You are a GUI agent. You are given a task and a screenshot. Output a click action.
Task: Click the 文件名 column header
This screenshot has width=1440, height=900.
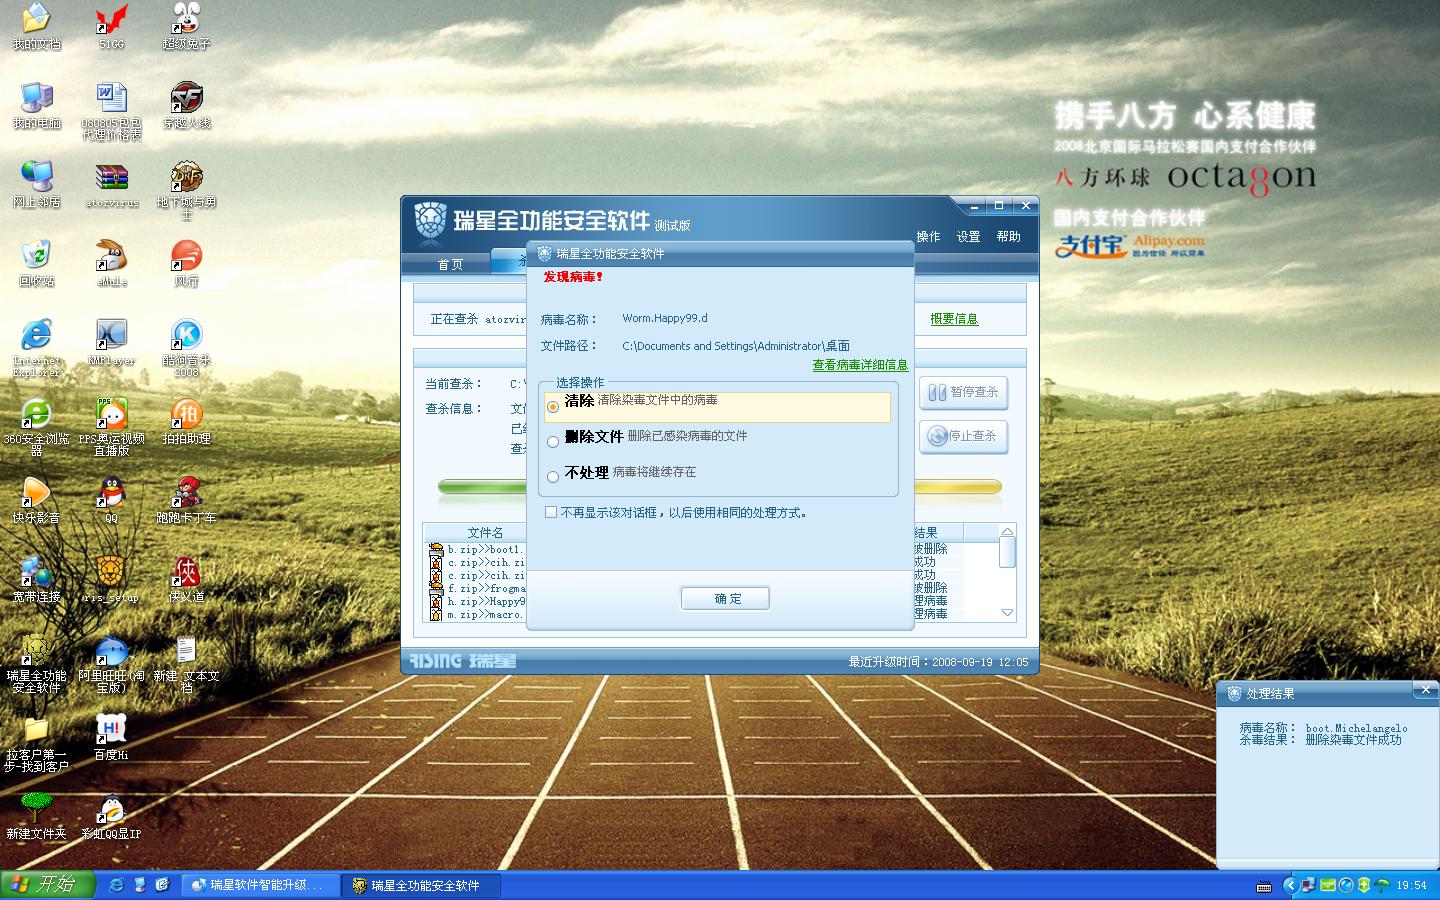click(485, 533)
